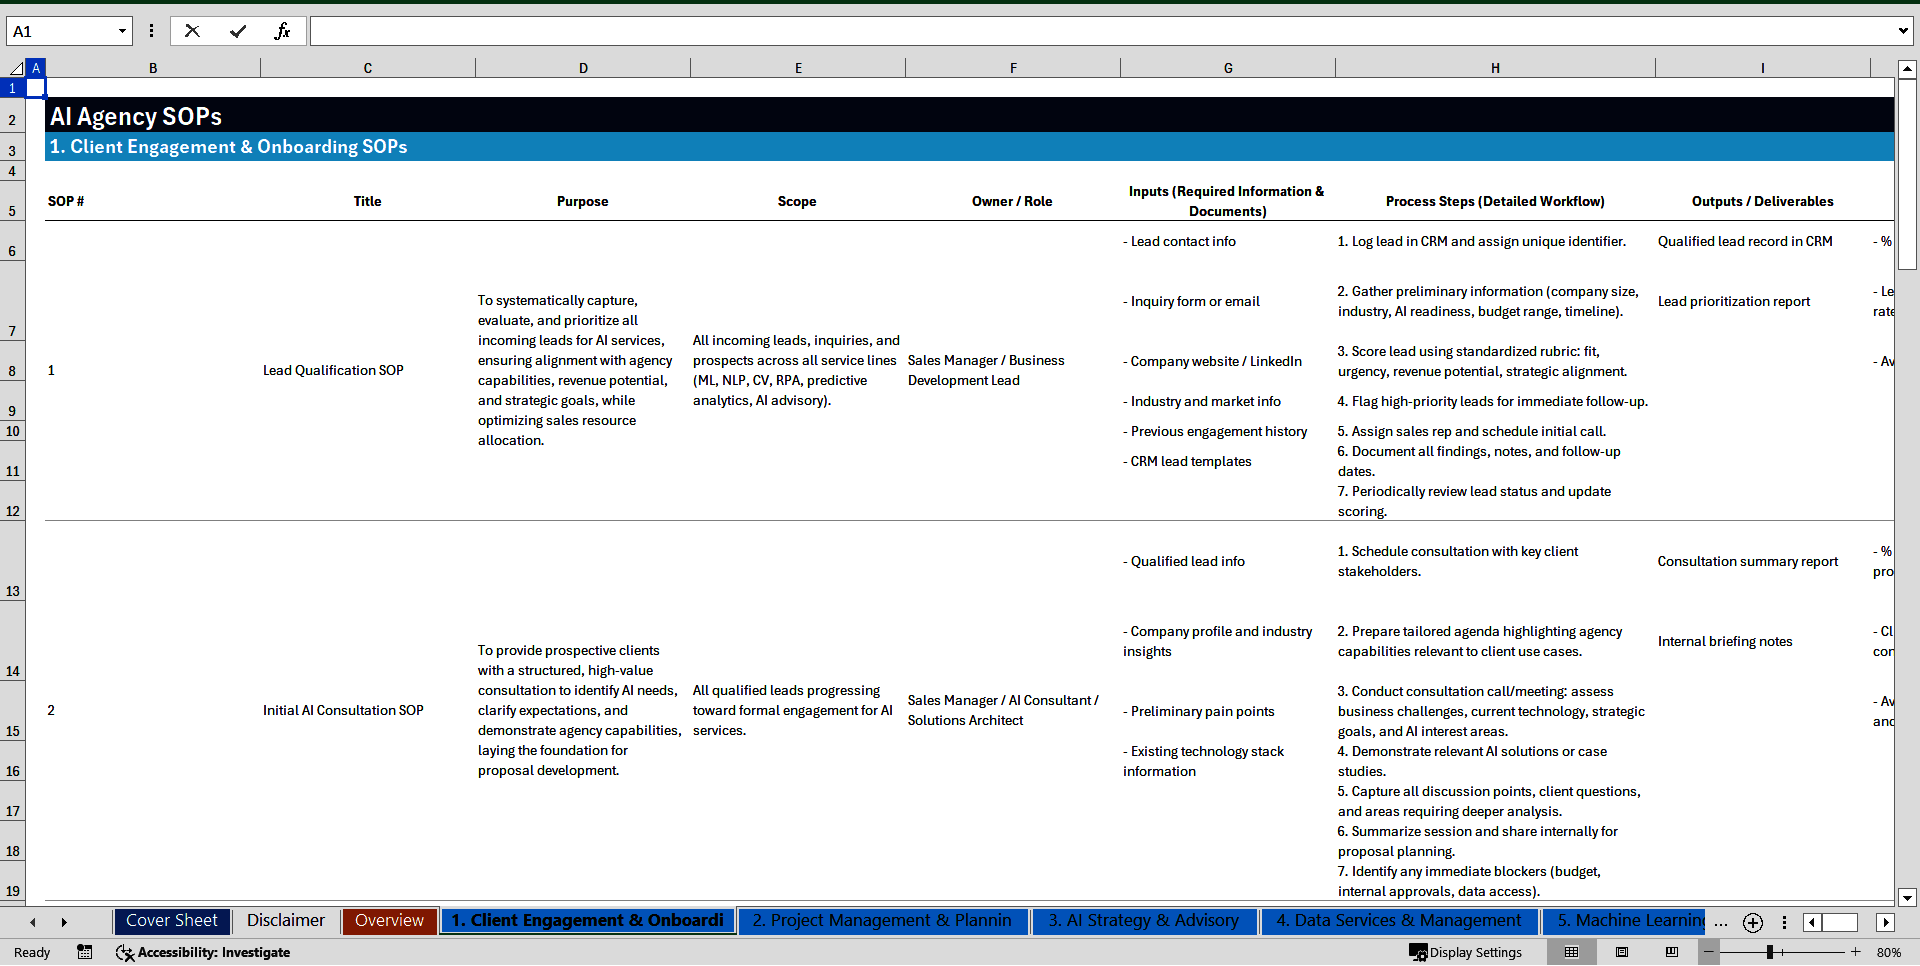The width and height of the screenshot is (1920, 966).
Task: Select the Cover Sheet tab
Action: point(171,921)
